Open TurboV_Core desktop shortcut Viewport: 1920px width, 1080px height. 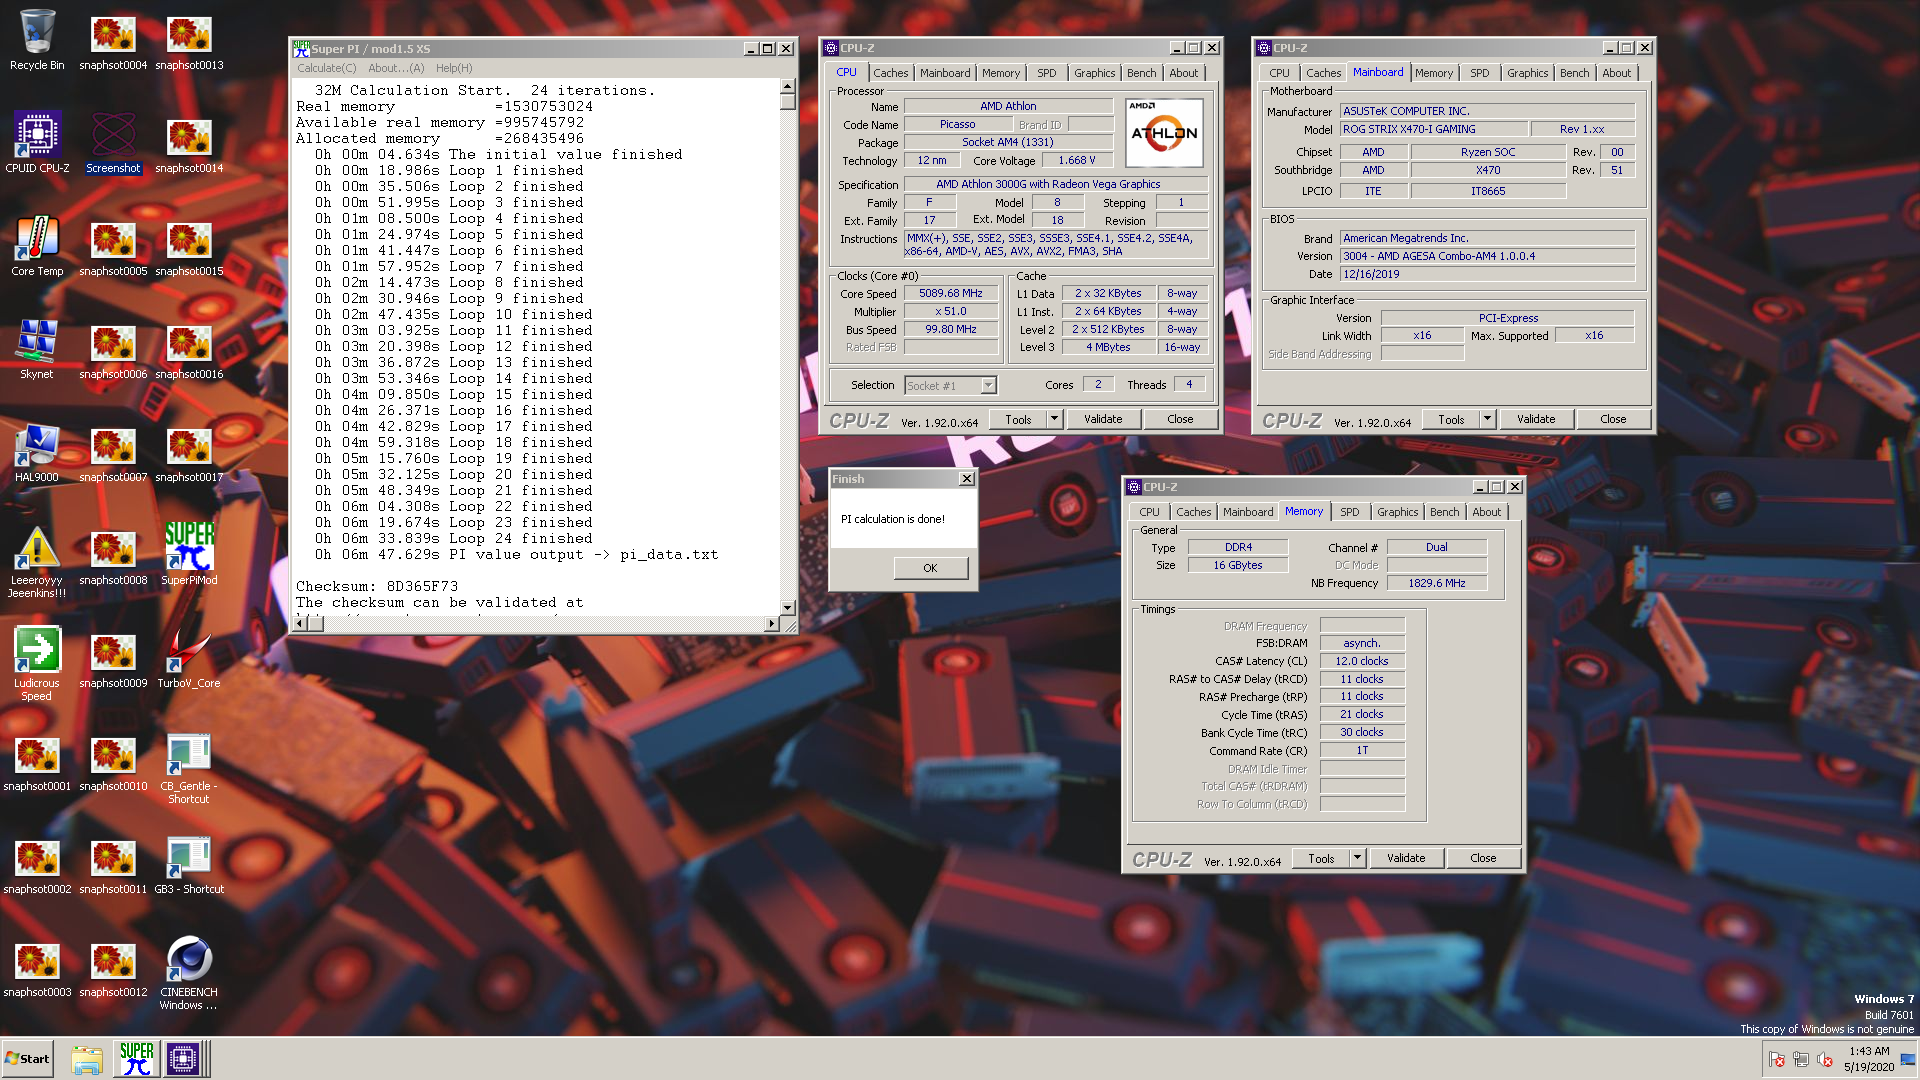(x=189, y=658)
